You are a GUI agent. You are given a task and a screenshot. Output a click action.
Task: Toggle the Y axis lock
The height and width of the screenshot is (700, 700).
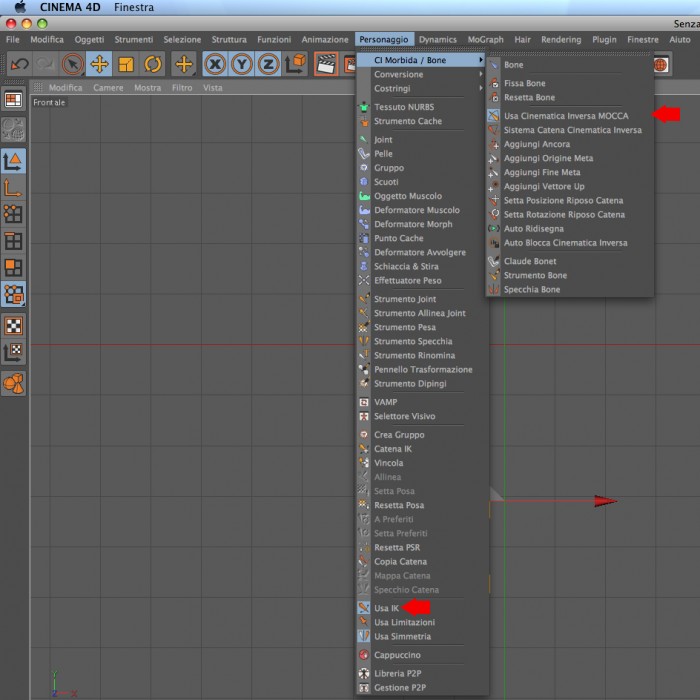pos(242,64)
